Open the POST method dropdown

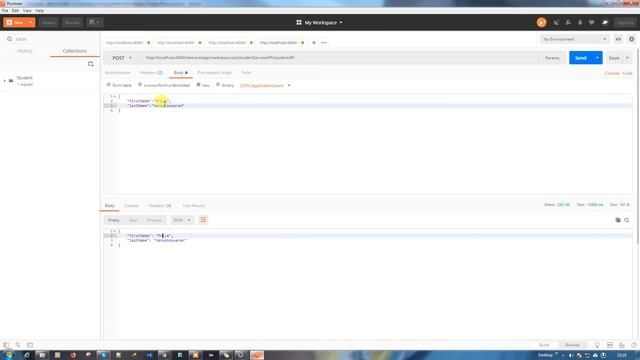click(122, 58)
